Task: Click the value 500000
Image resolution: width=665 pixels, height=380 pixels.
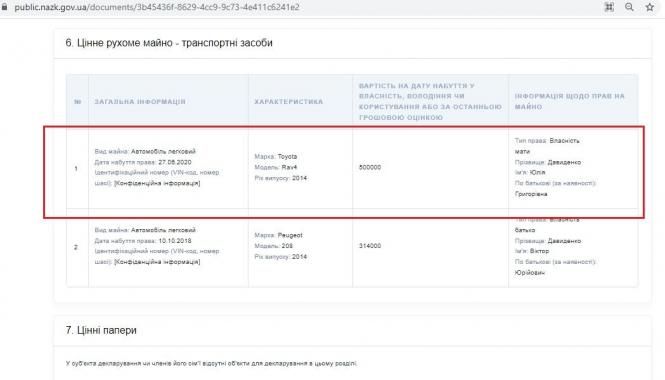Action: [370, 167]
